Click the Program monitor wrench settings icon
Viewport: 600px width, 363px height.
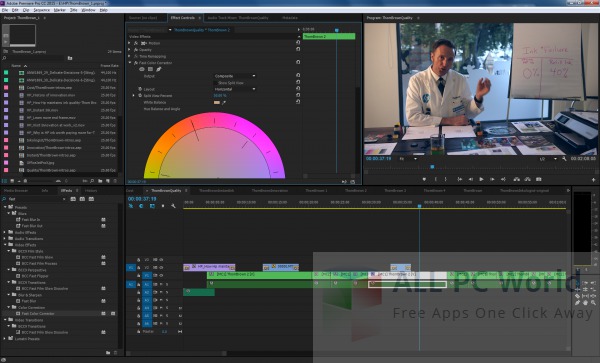564,159
